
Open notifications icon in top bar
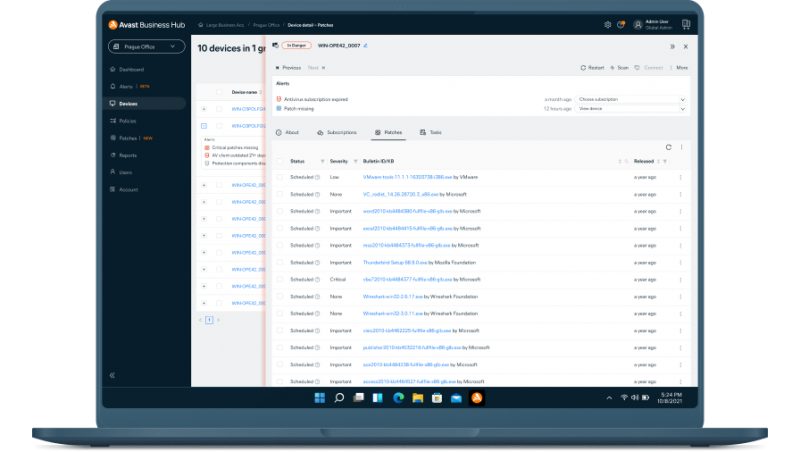coord(621,24)
